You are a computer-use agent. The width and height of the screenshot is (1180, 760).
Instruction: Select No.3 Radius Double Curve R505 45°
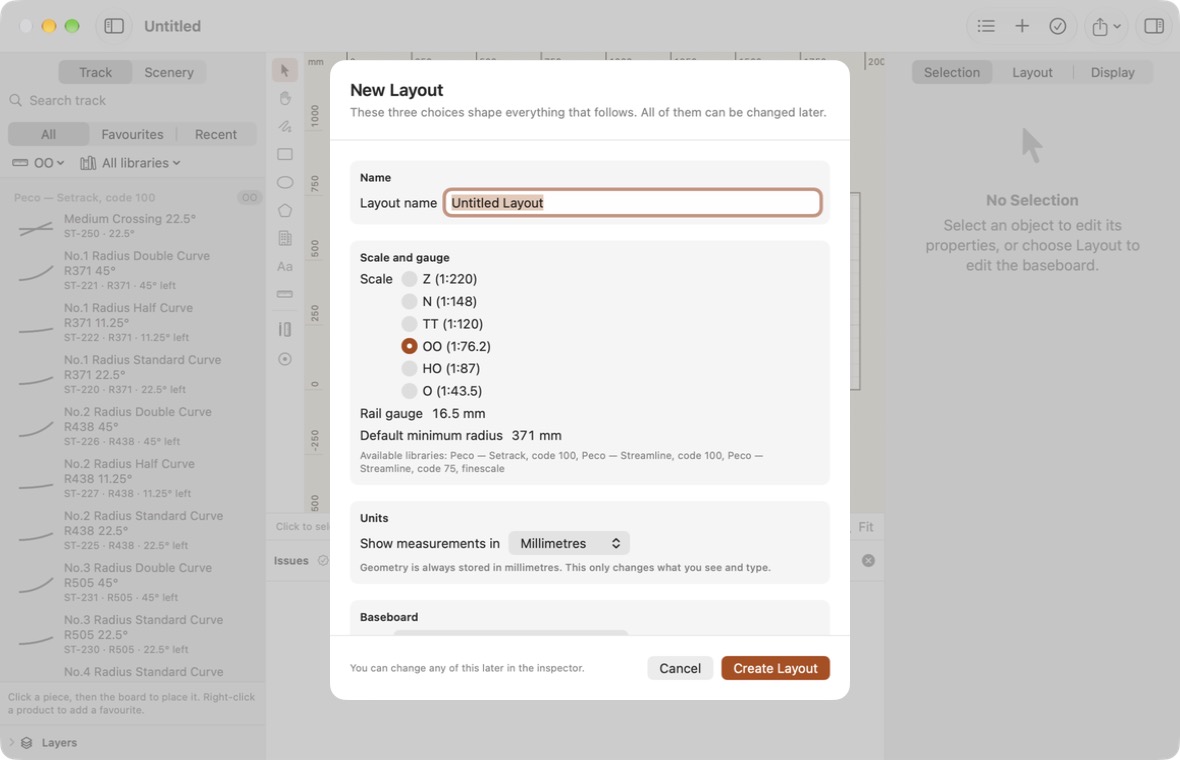(132, 582)
